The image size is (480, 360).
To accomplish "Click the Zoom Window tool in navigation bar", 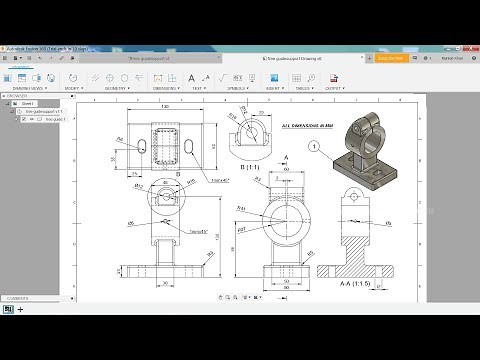I will (228, 297).
